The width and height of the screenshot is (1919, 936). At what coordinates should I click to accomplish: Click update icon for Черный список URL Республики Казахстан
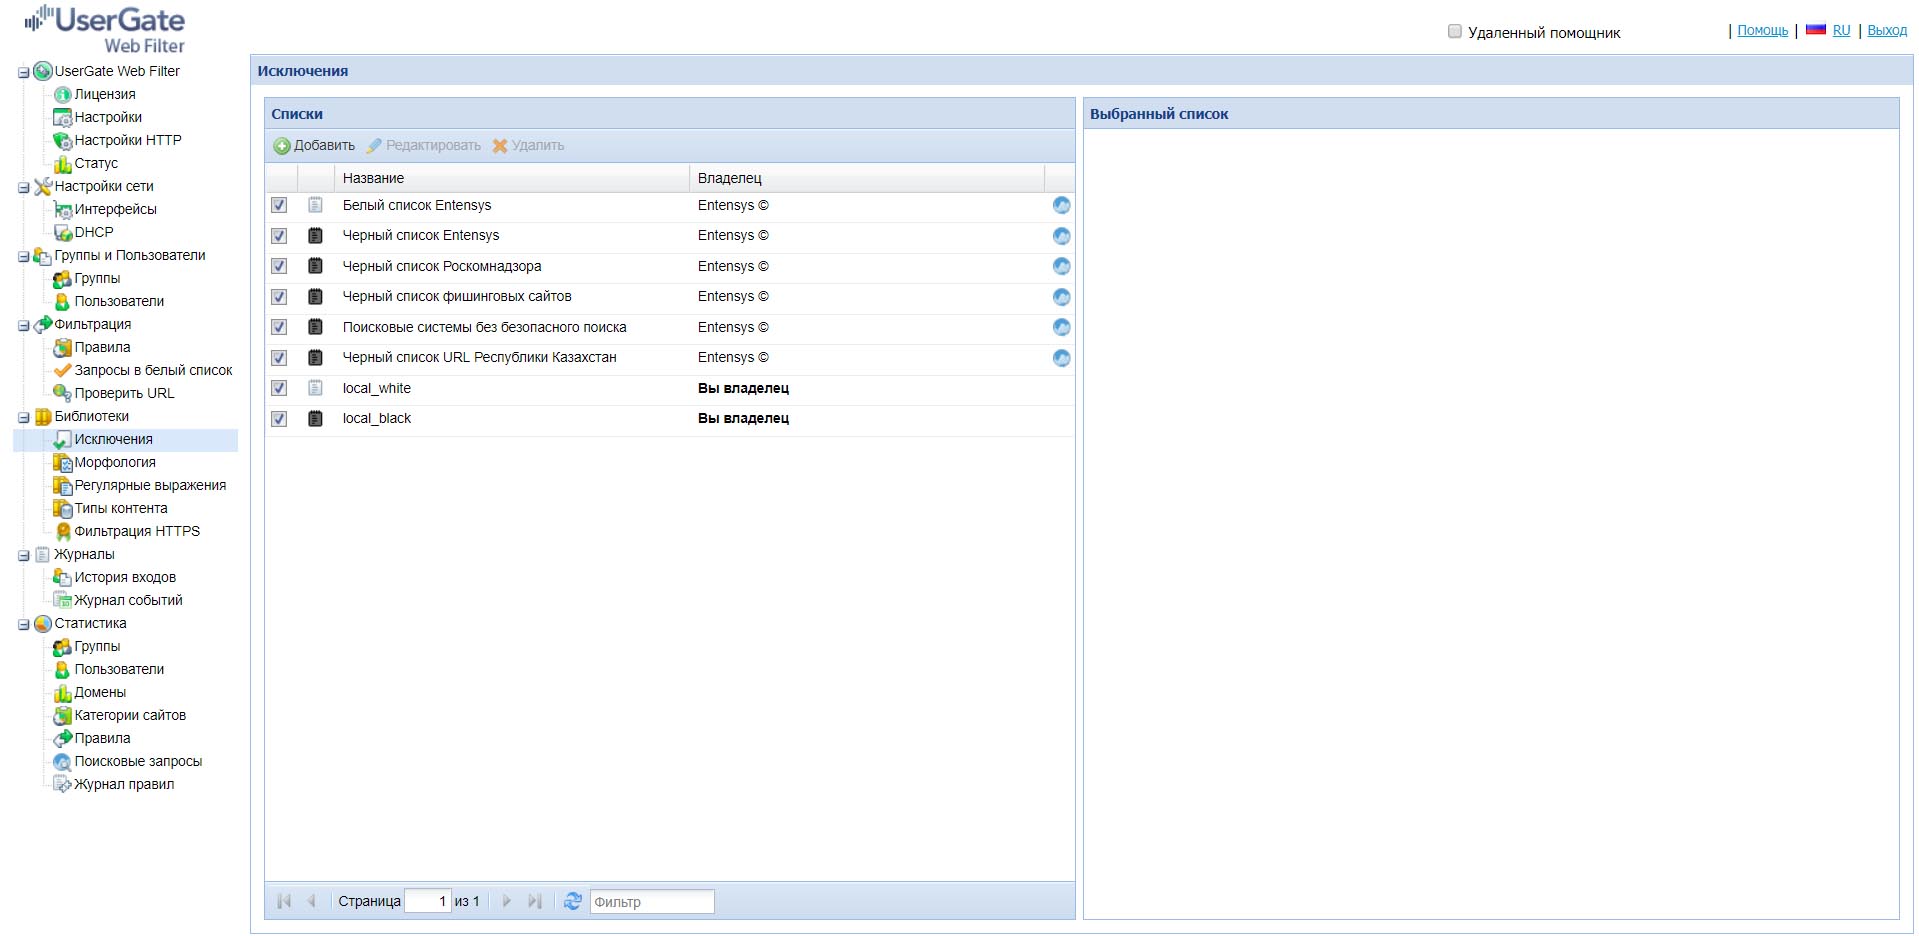1061,358
